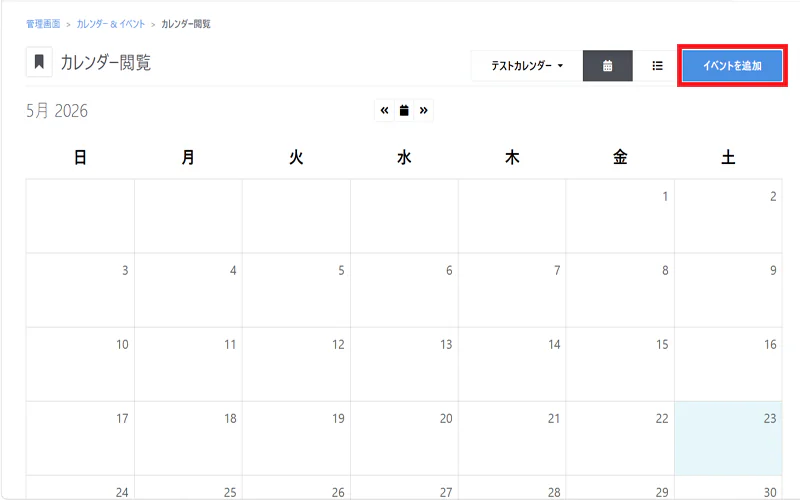Select day 9 in the calendar
This screenshot has width=800, height=500.
[728, 290]
